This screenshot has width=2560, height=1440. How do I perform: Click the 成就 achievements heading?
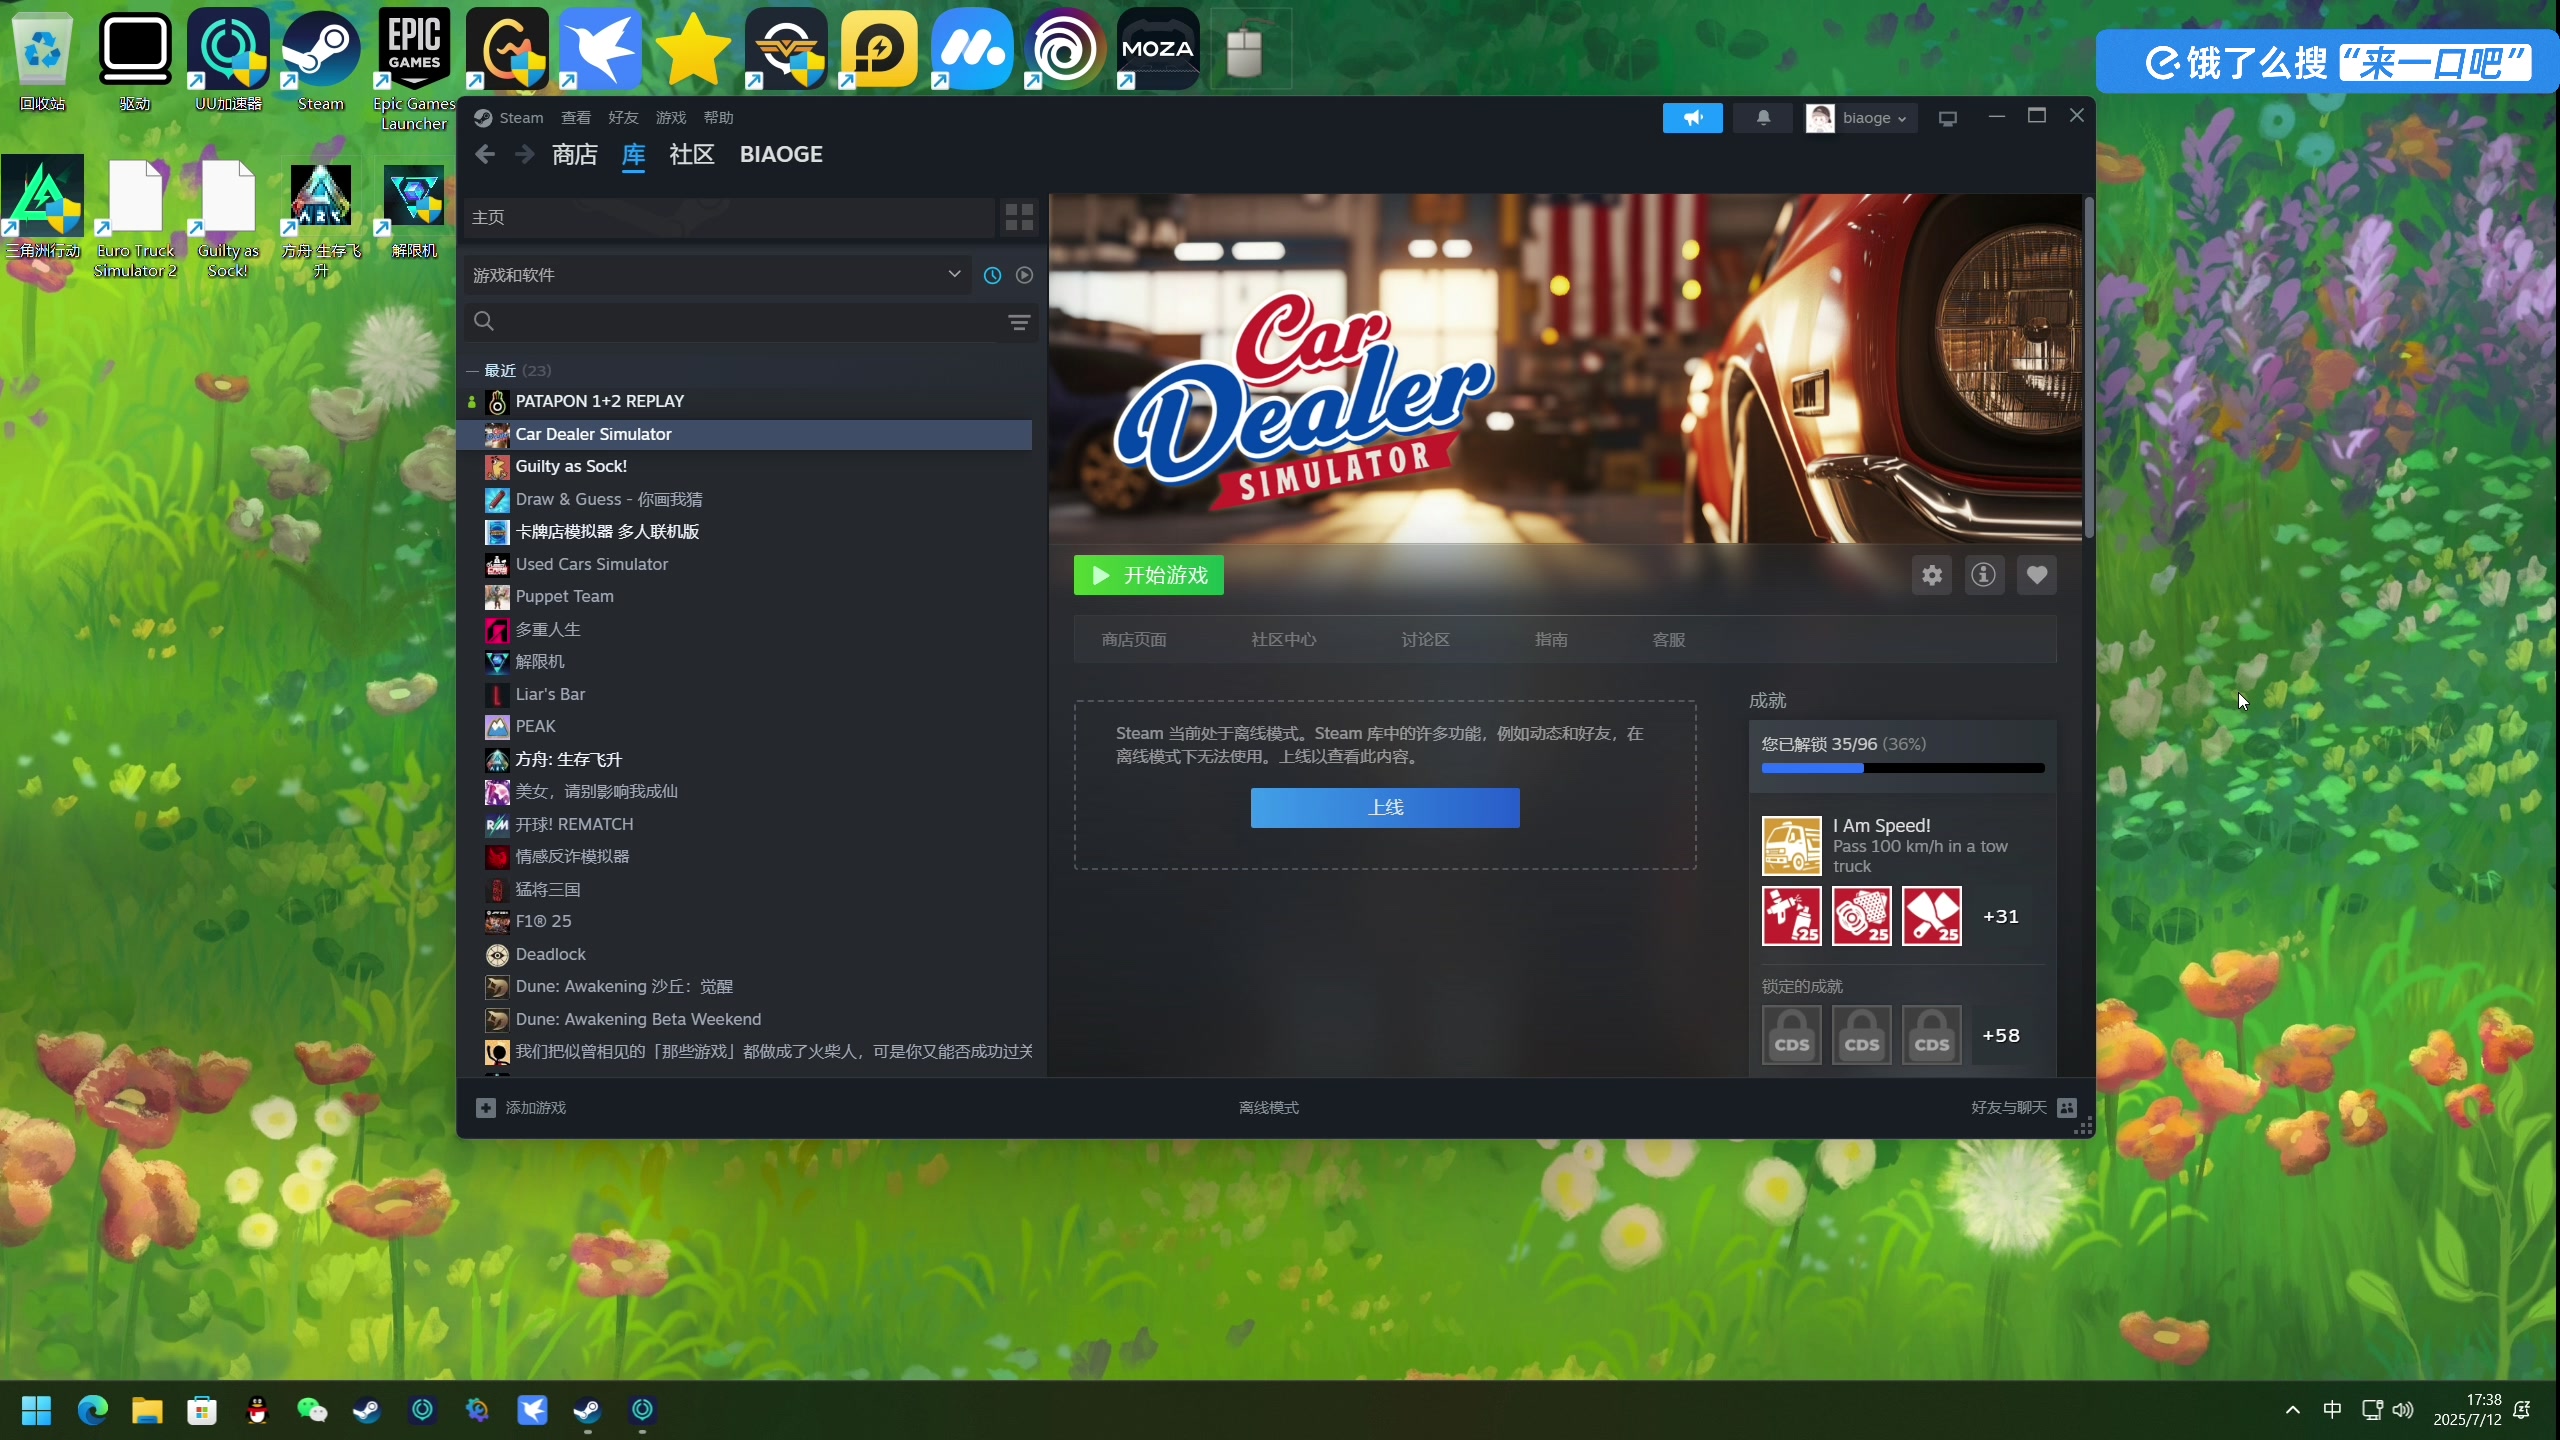pos(1767,700)
